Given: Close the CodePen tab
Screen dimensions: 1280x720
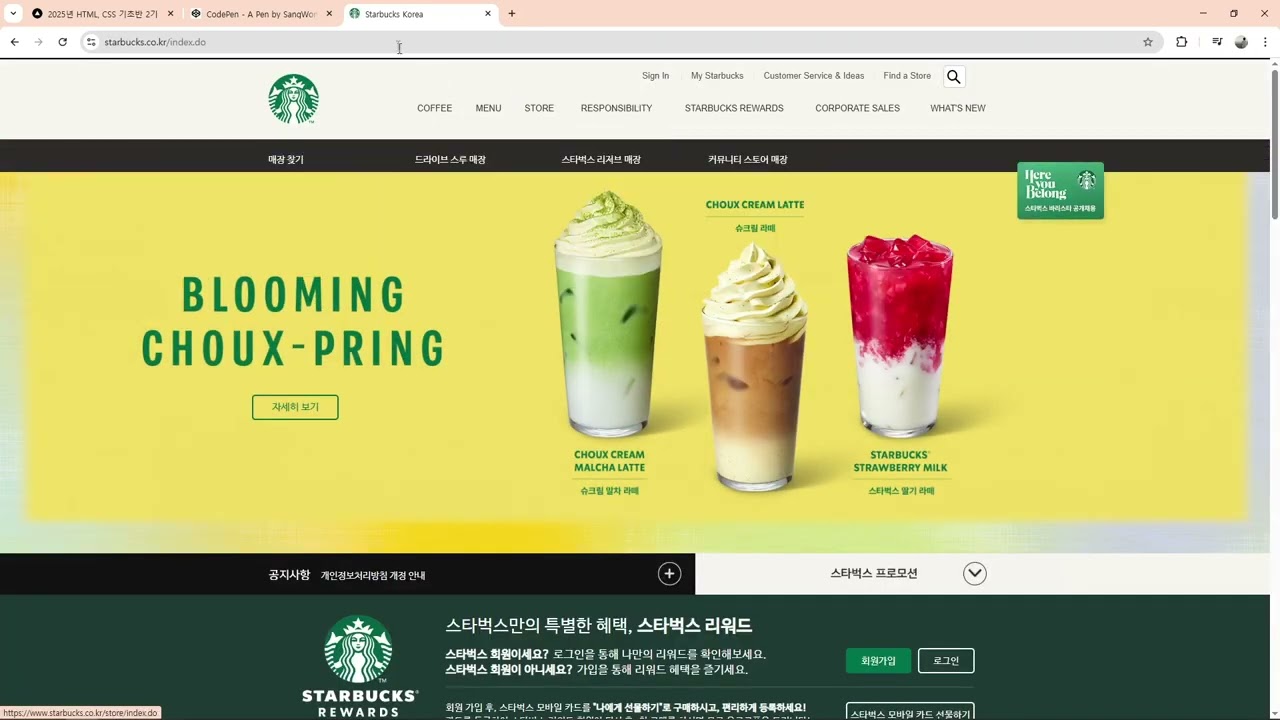Looking at the screenshot, I should 329,14.
